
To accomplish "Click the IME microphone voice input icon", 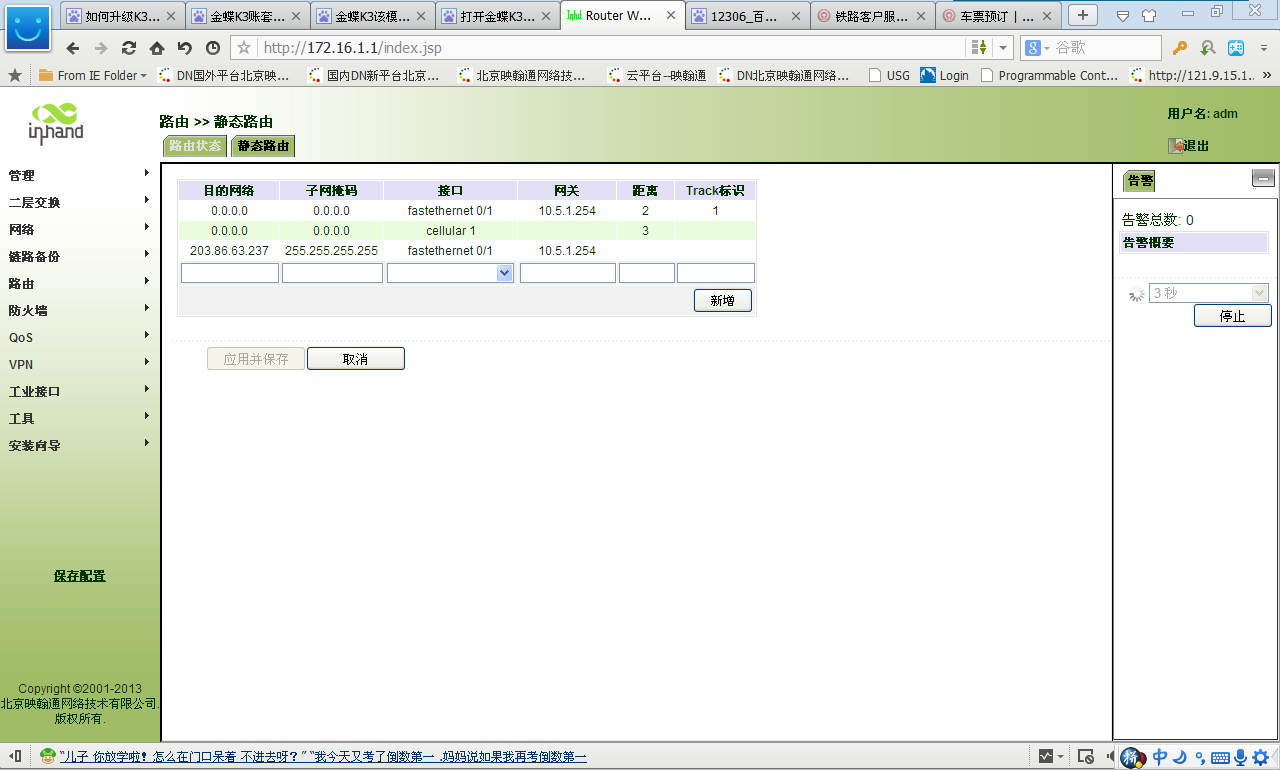I will 1240,757.
